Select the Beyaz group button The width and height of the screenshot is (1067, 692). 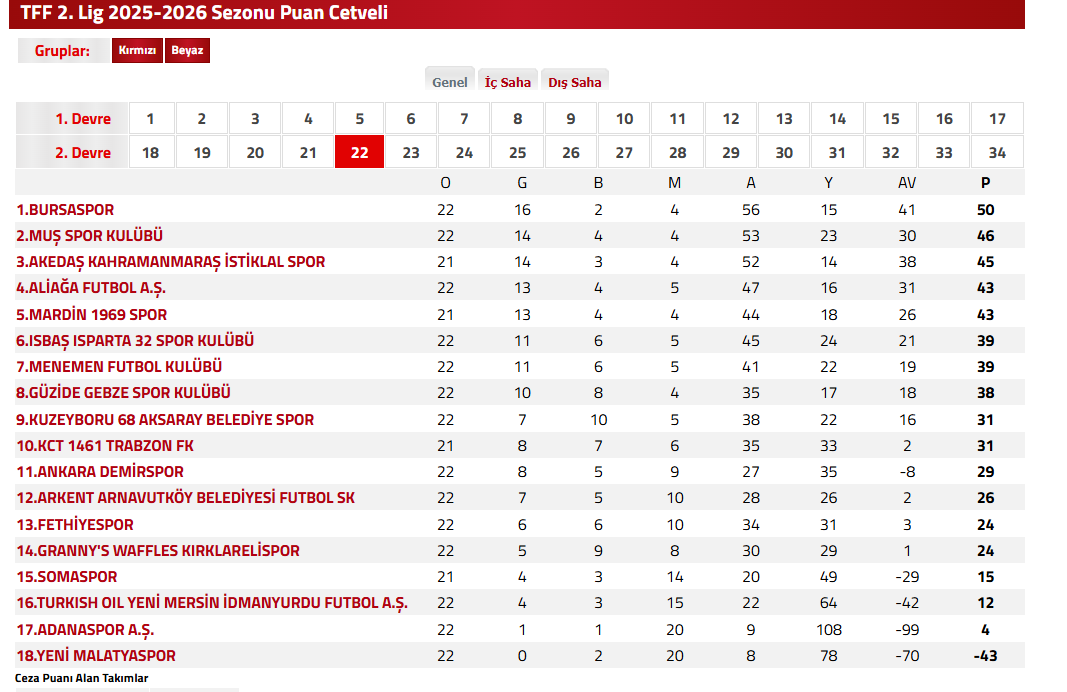[187, 51]
